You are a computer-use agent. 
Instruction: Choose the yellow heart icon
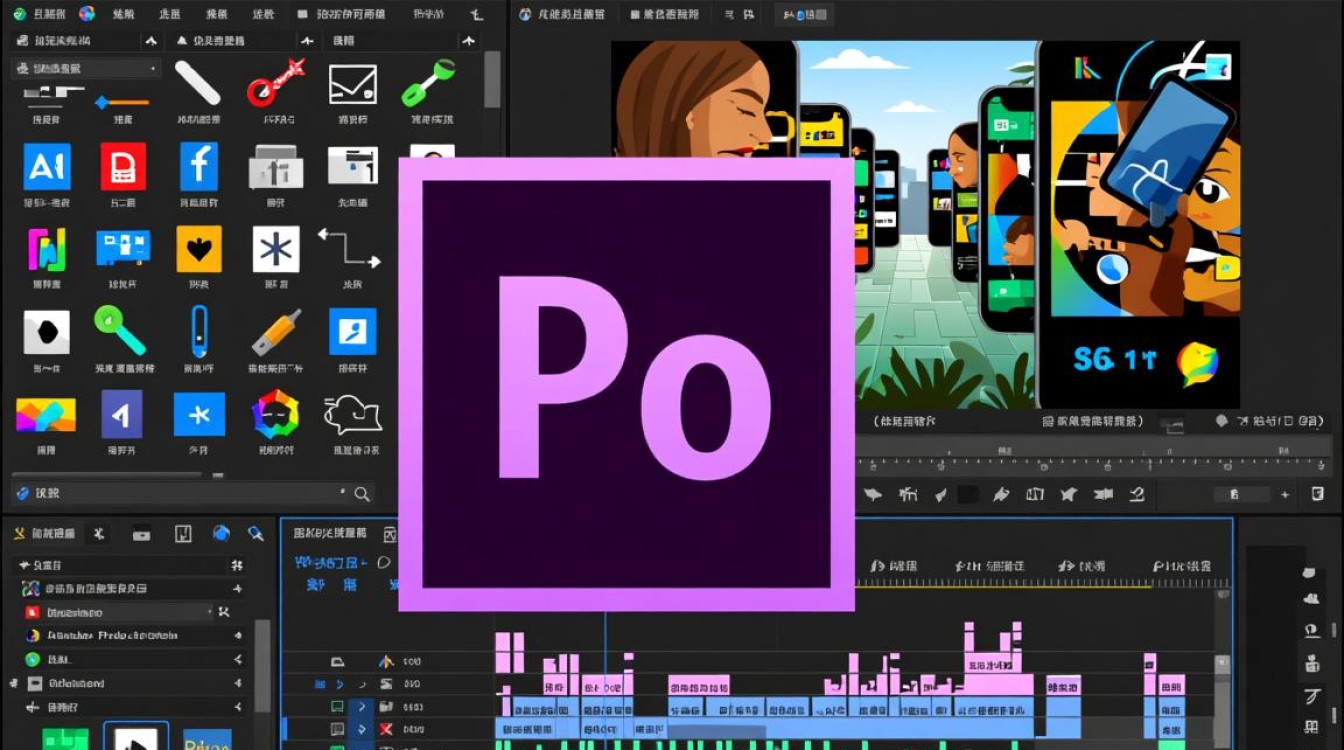tap(199, 249)
